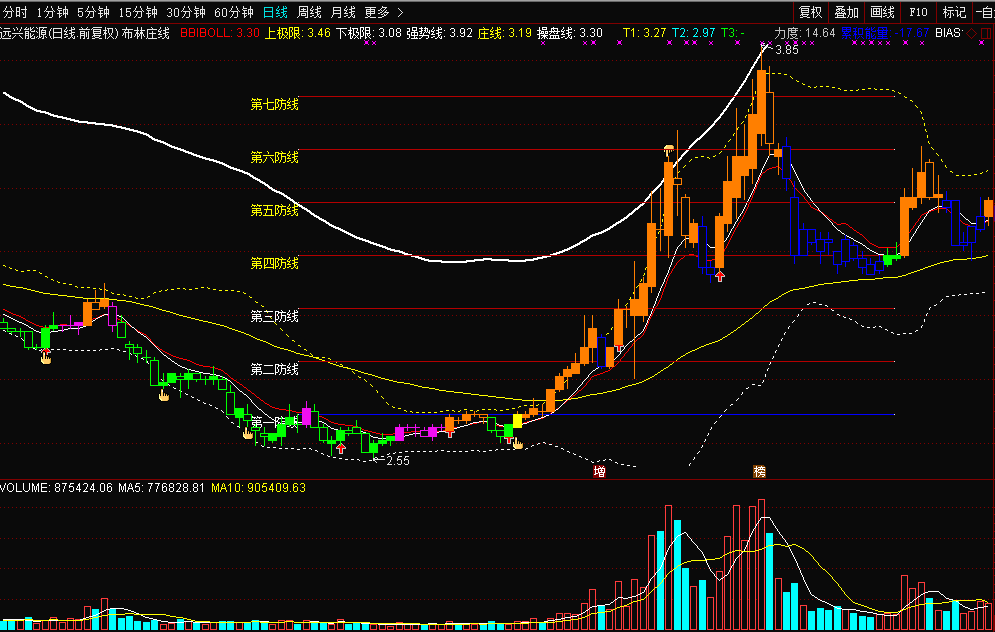This screenshot has width=995, height=632.
Task: Click the 力度: 14.64 value
Action: (805, 33)
